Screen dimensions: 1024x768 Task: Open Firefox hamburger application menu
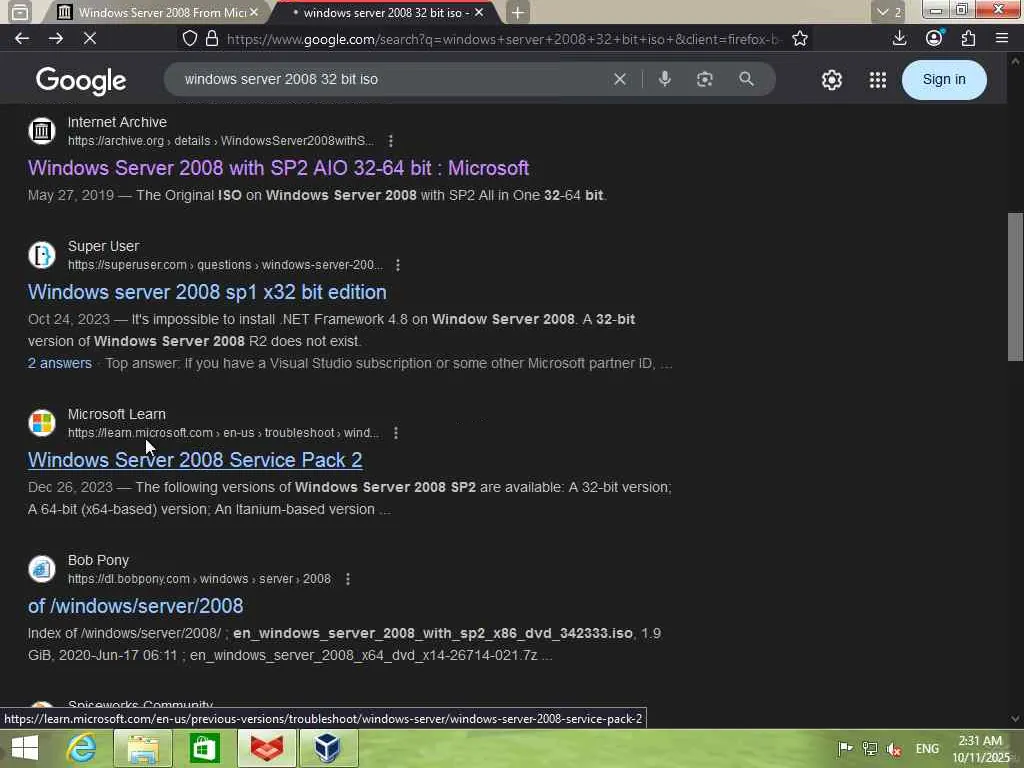pyautogui.click(x=1002, y=38)
